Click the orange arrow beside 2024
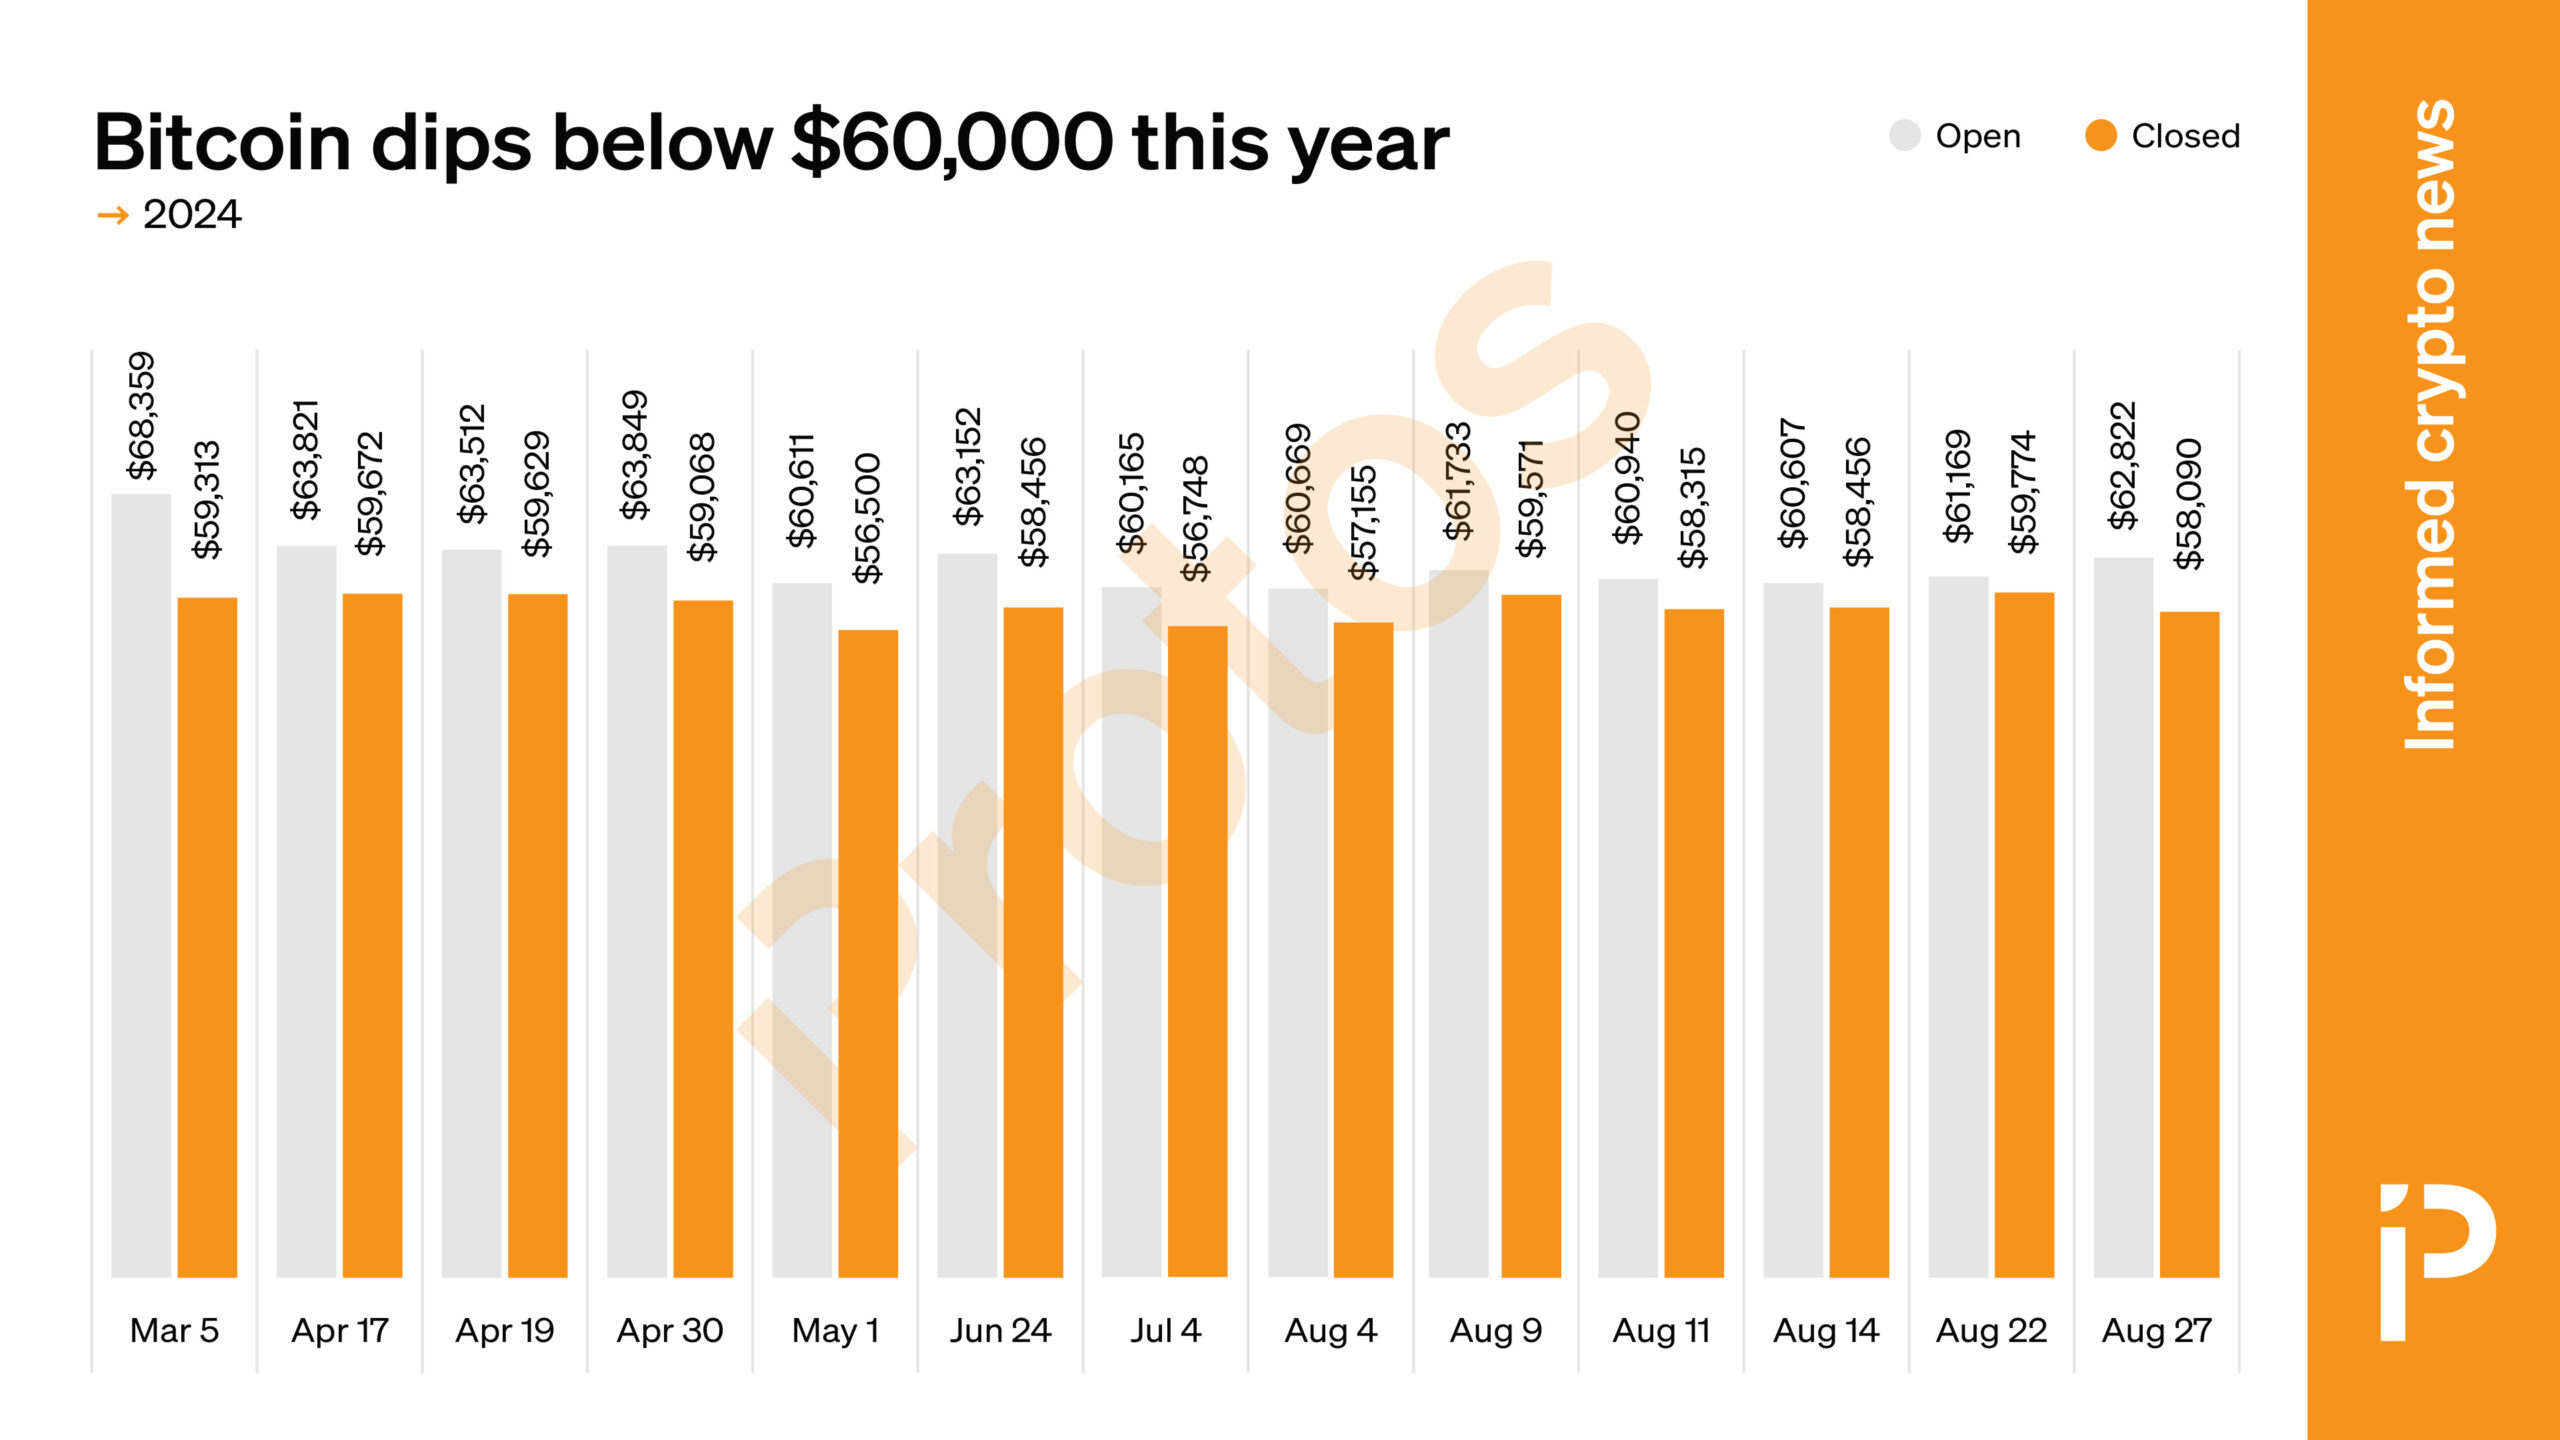 click(113, 215)
